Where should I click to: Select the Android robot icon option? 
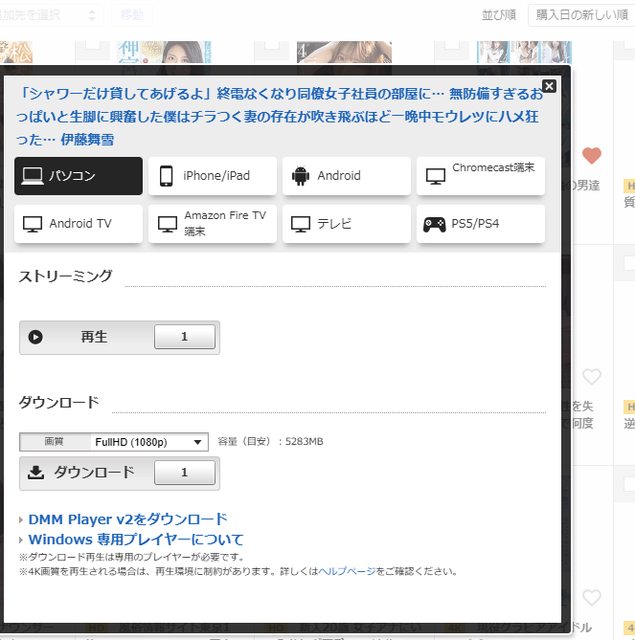coord(300,176)
